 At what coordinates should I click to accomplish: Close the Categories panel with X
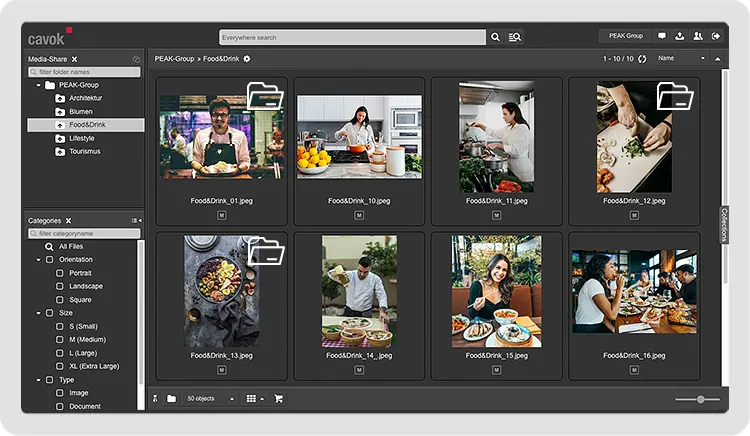[x=68, y=221]
